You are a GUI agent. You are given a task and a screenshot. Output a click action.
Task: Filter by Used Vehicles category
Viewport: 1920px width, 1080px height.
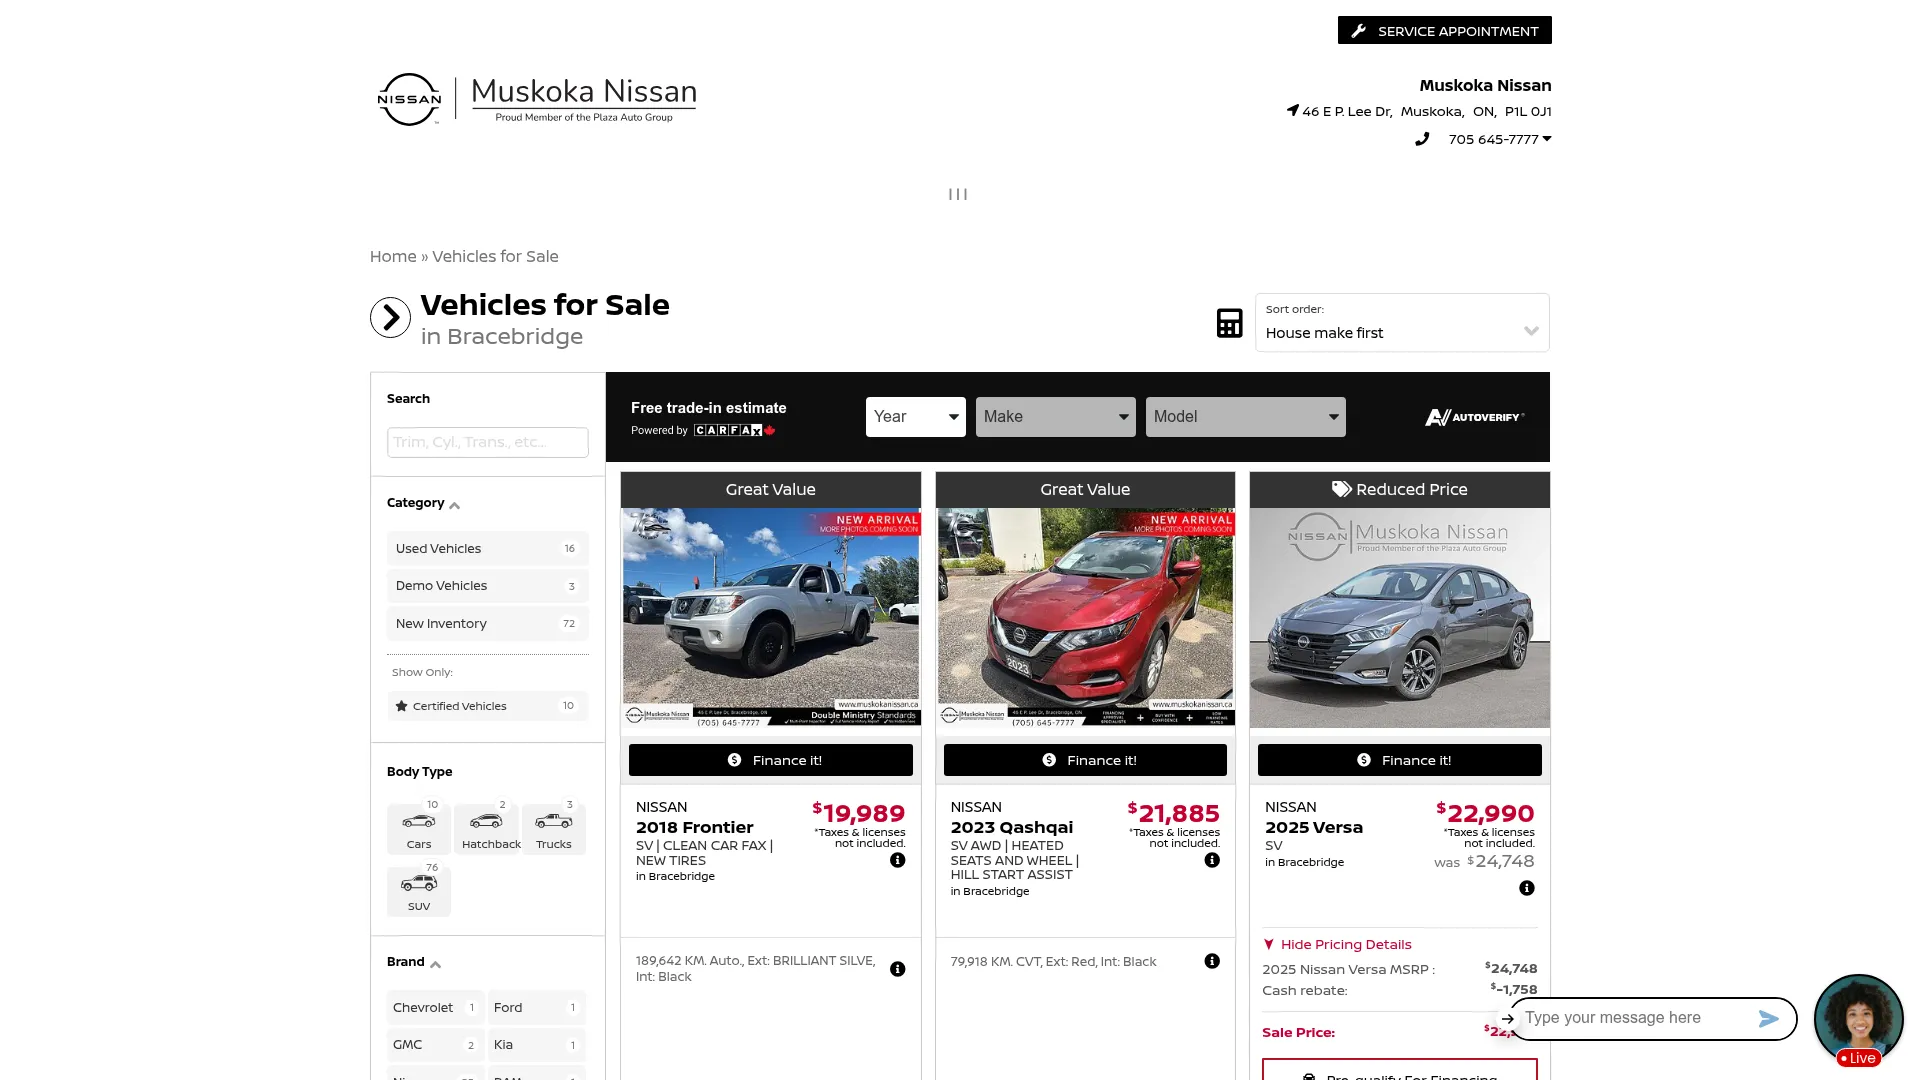coord(488,549)
